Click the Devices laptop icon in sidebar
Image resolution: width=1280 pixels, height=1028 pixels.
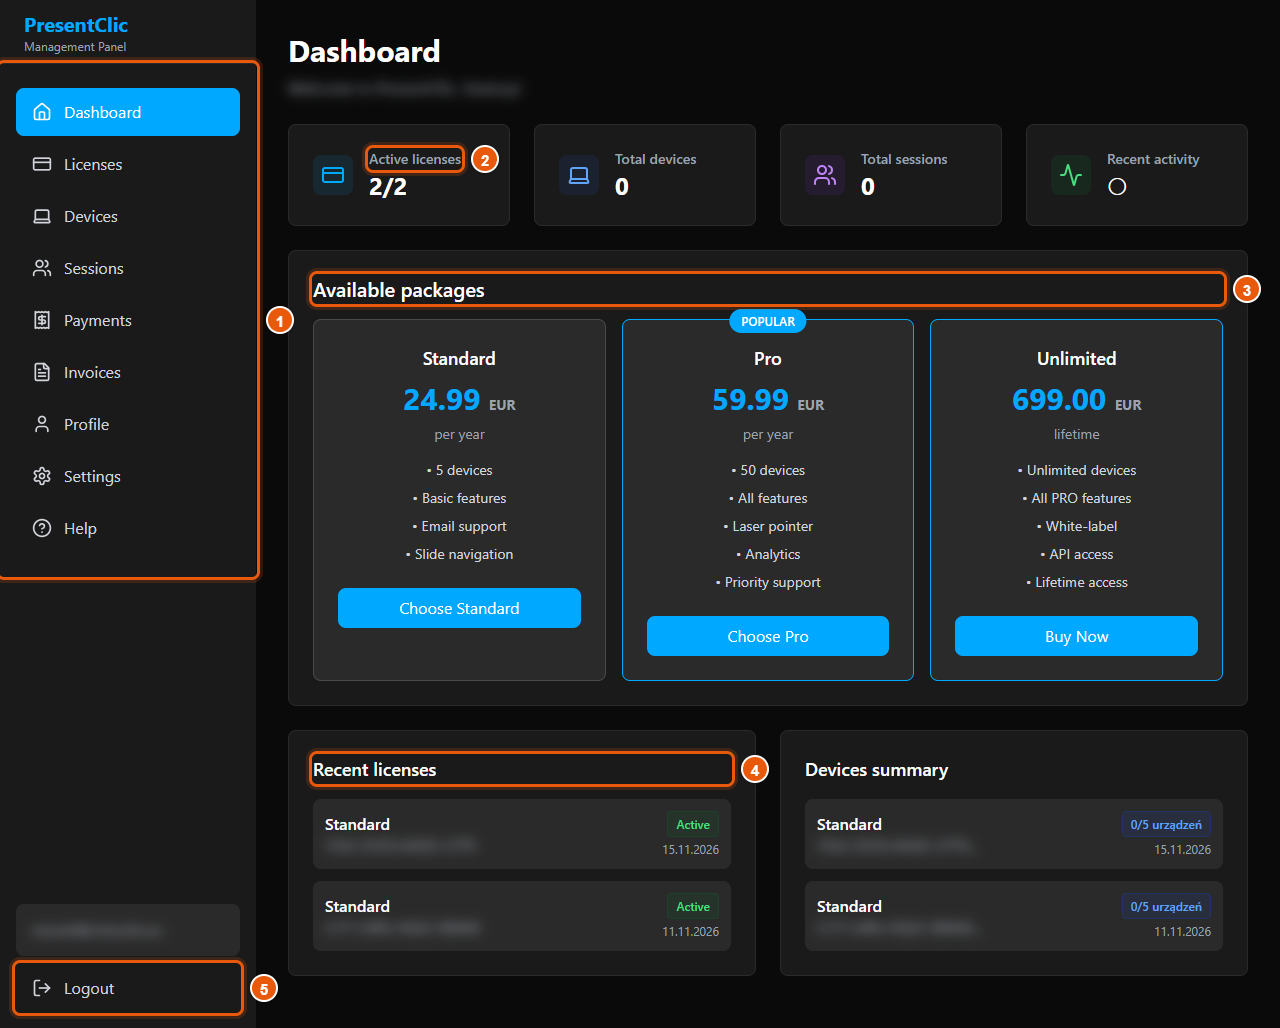click(42, 216)
